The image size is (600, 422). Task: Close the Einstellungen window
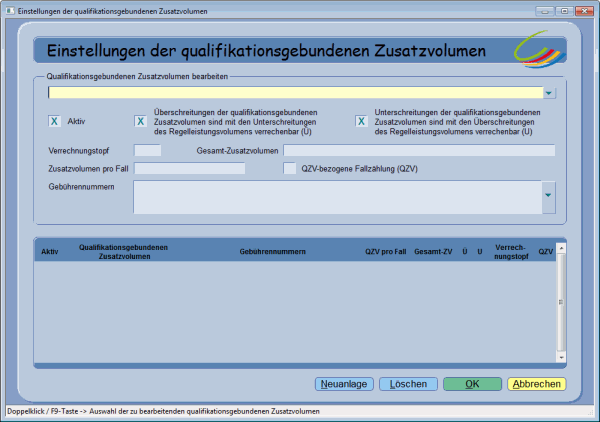(584, 11)
